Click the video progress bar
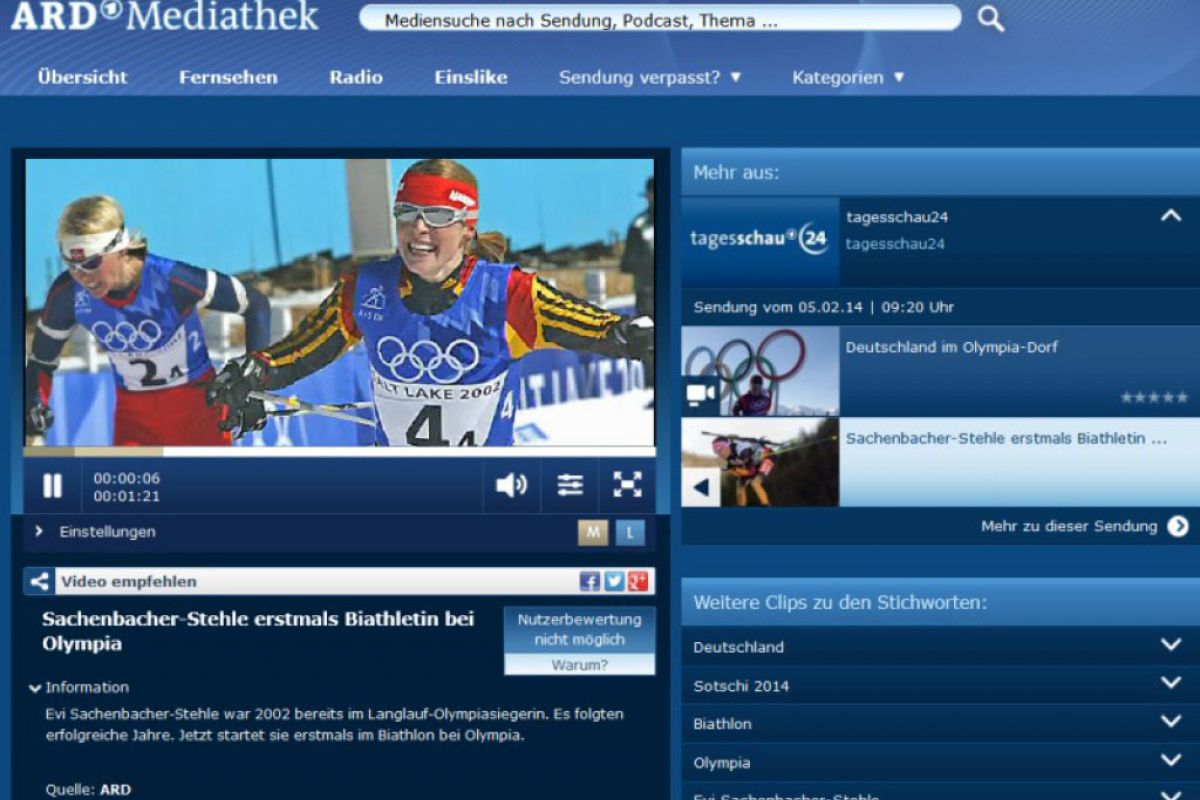 (x=340, y=452)
